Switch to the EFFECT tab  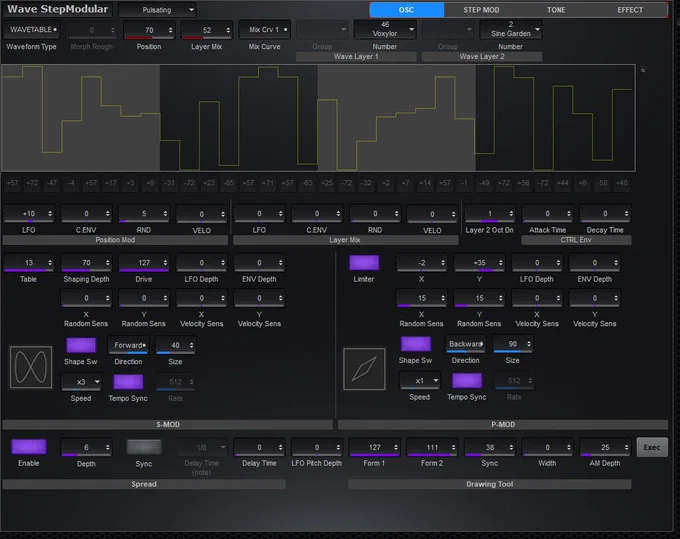point(630,10)
